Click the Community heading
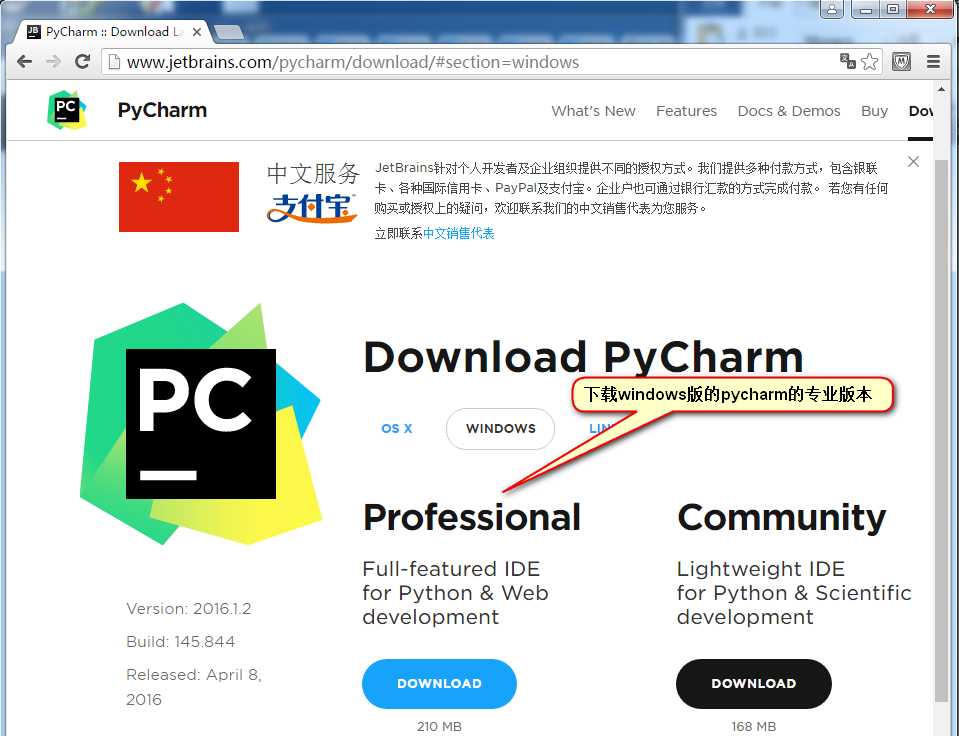The image size is (959, 736). pos(782,518)
